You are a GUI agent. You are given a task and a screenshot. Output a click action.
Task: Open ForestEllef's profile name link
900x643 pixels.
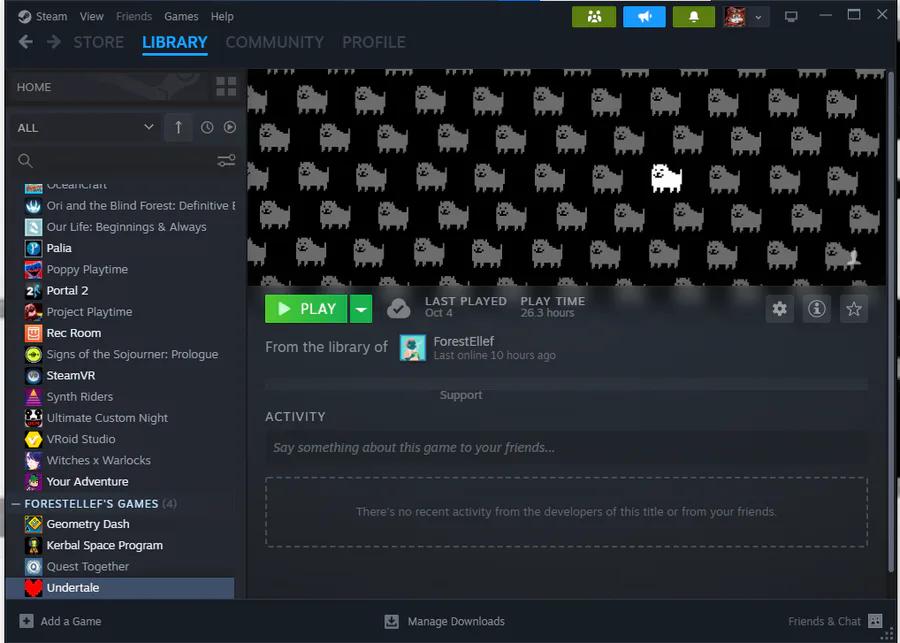coord(464,341)
